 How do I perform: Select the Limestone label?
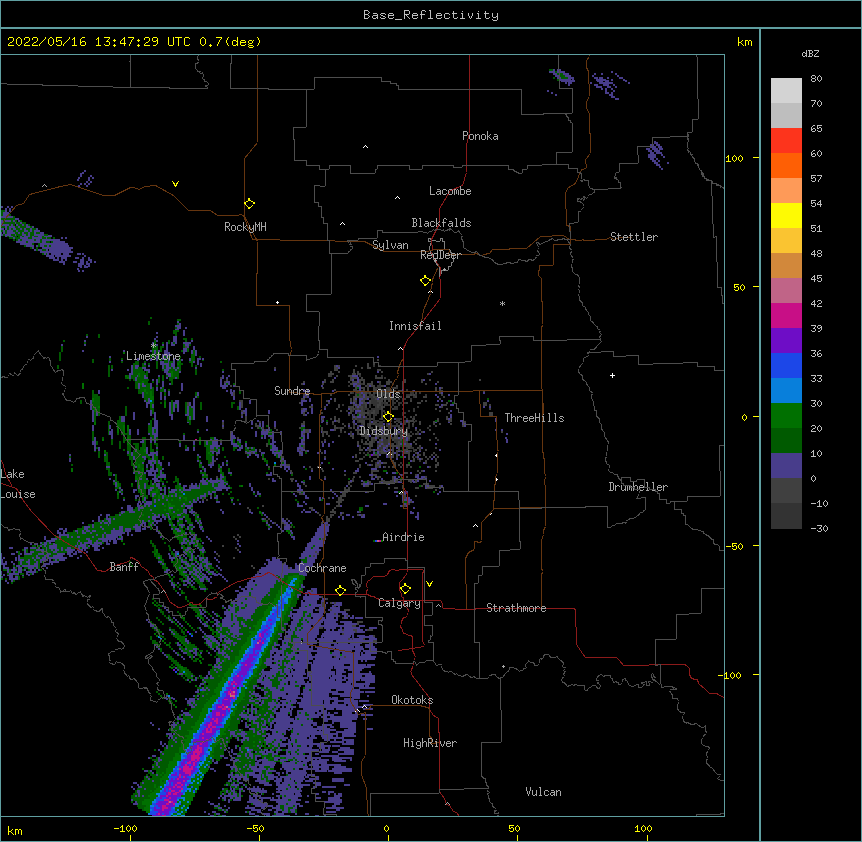pyautogui.click(x=153, y=356)
